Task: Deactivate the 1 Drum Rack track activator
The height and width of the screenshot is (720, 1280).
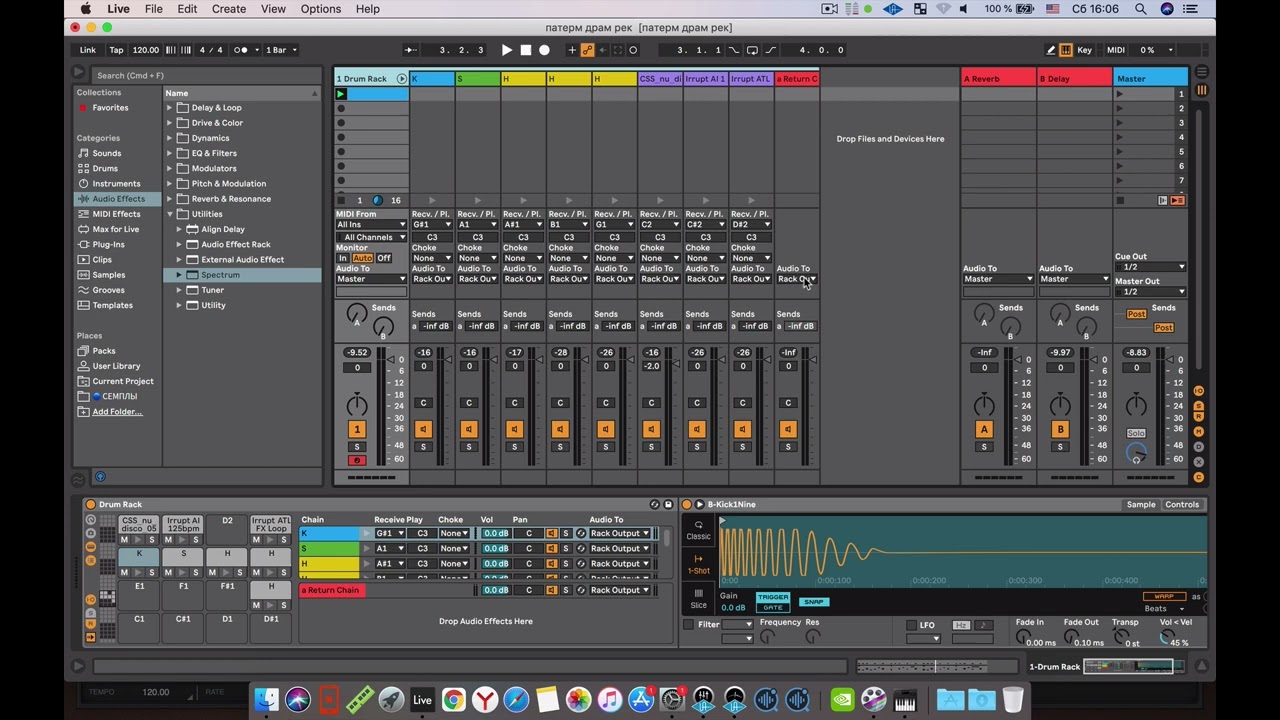Action: tap(357, 429)
